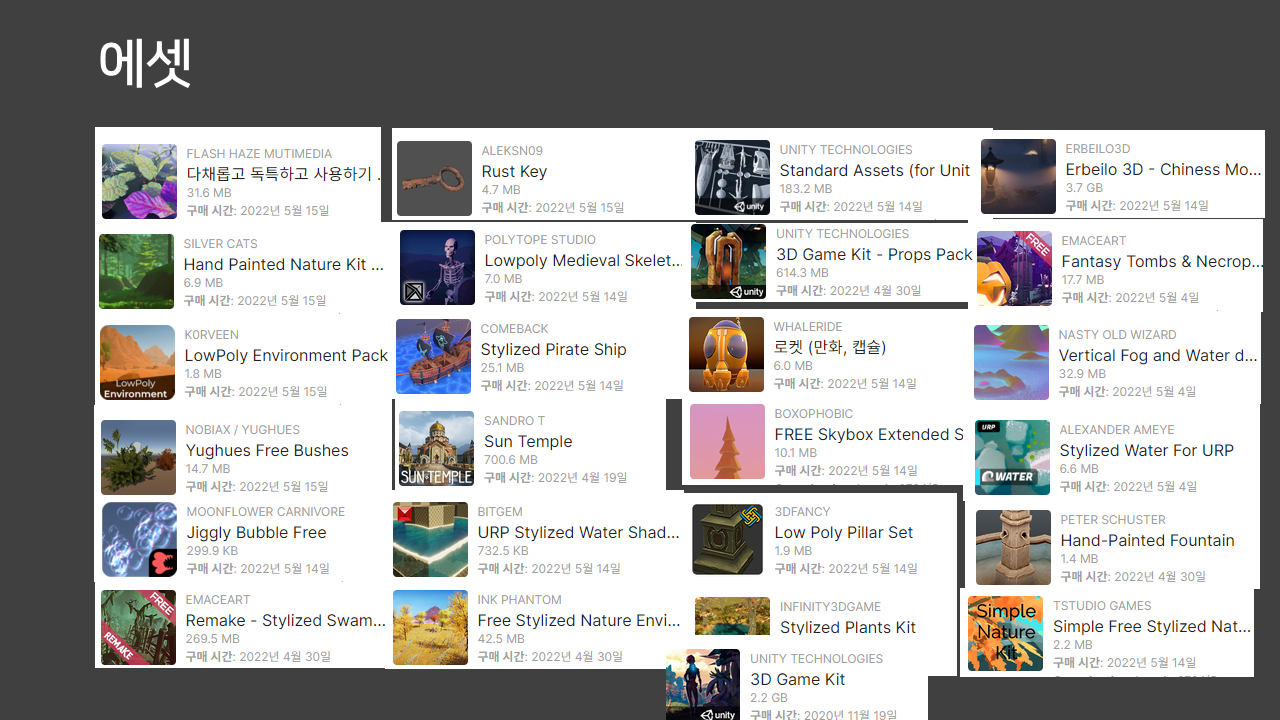Click the 700.6 MB file size text

click(510, 460)
